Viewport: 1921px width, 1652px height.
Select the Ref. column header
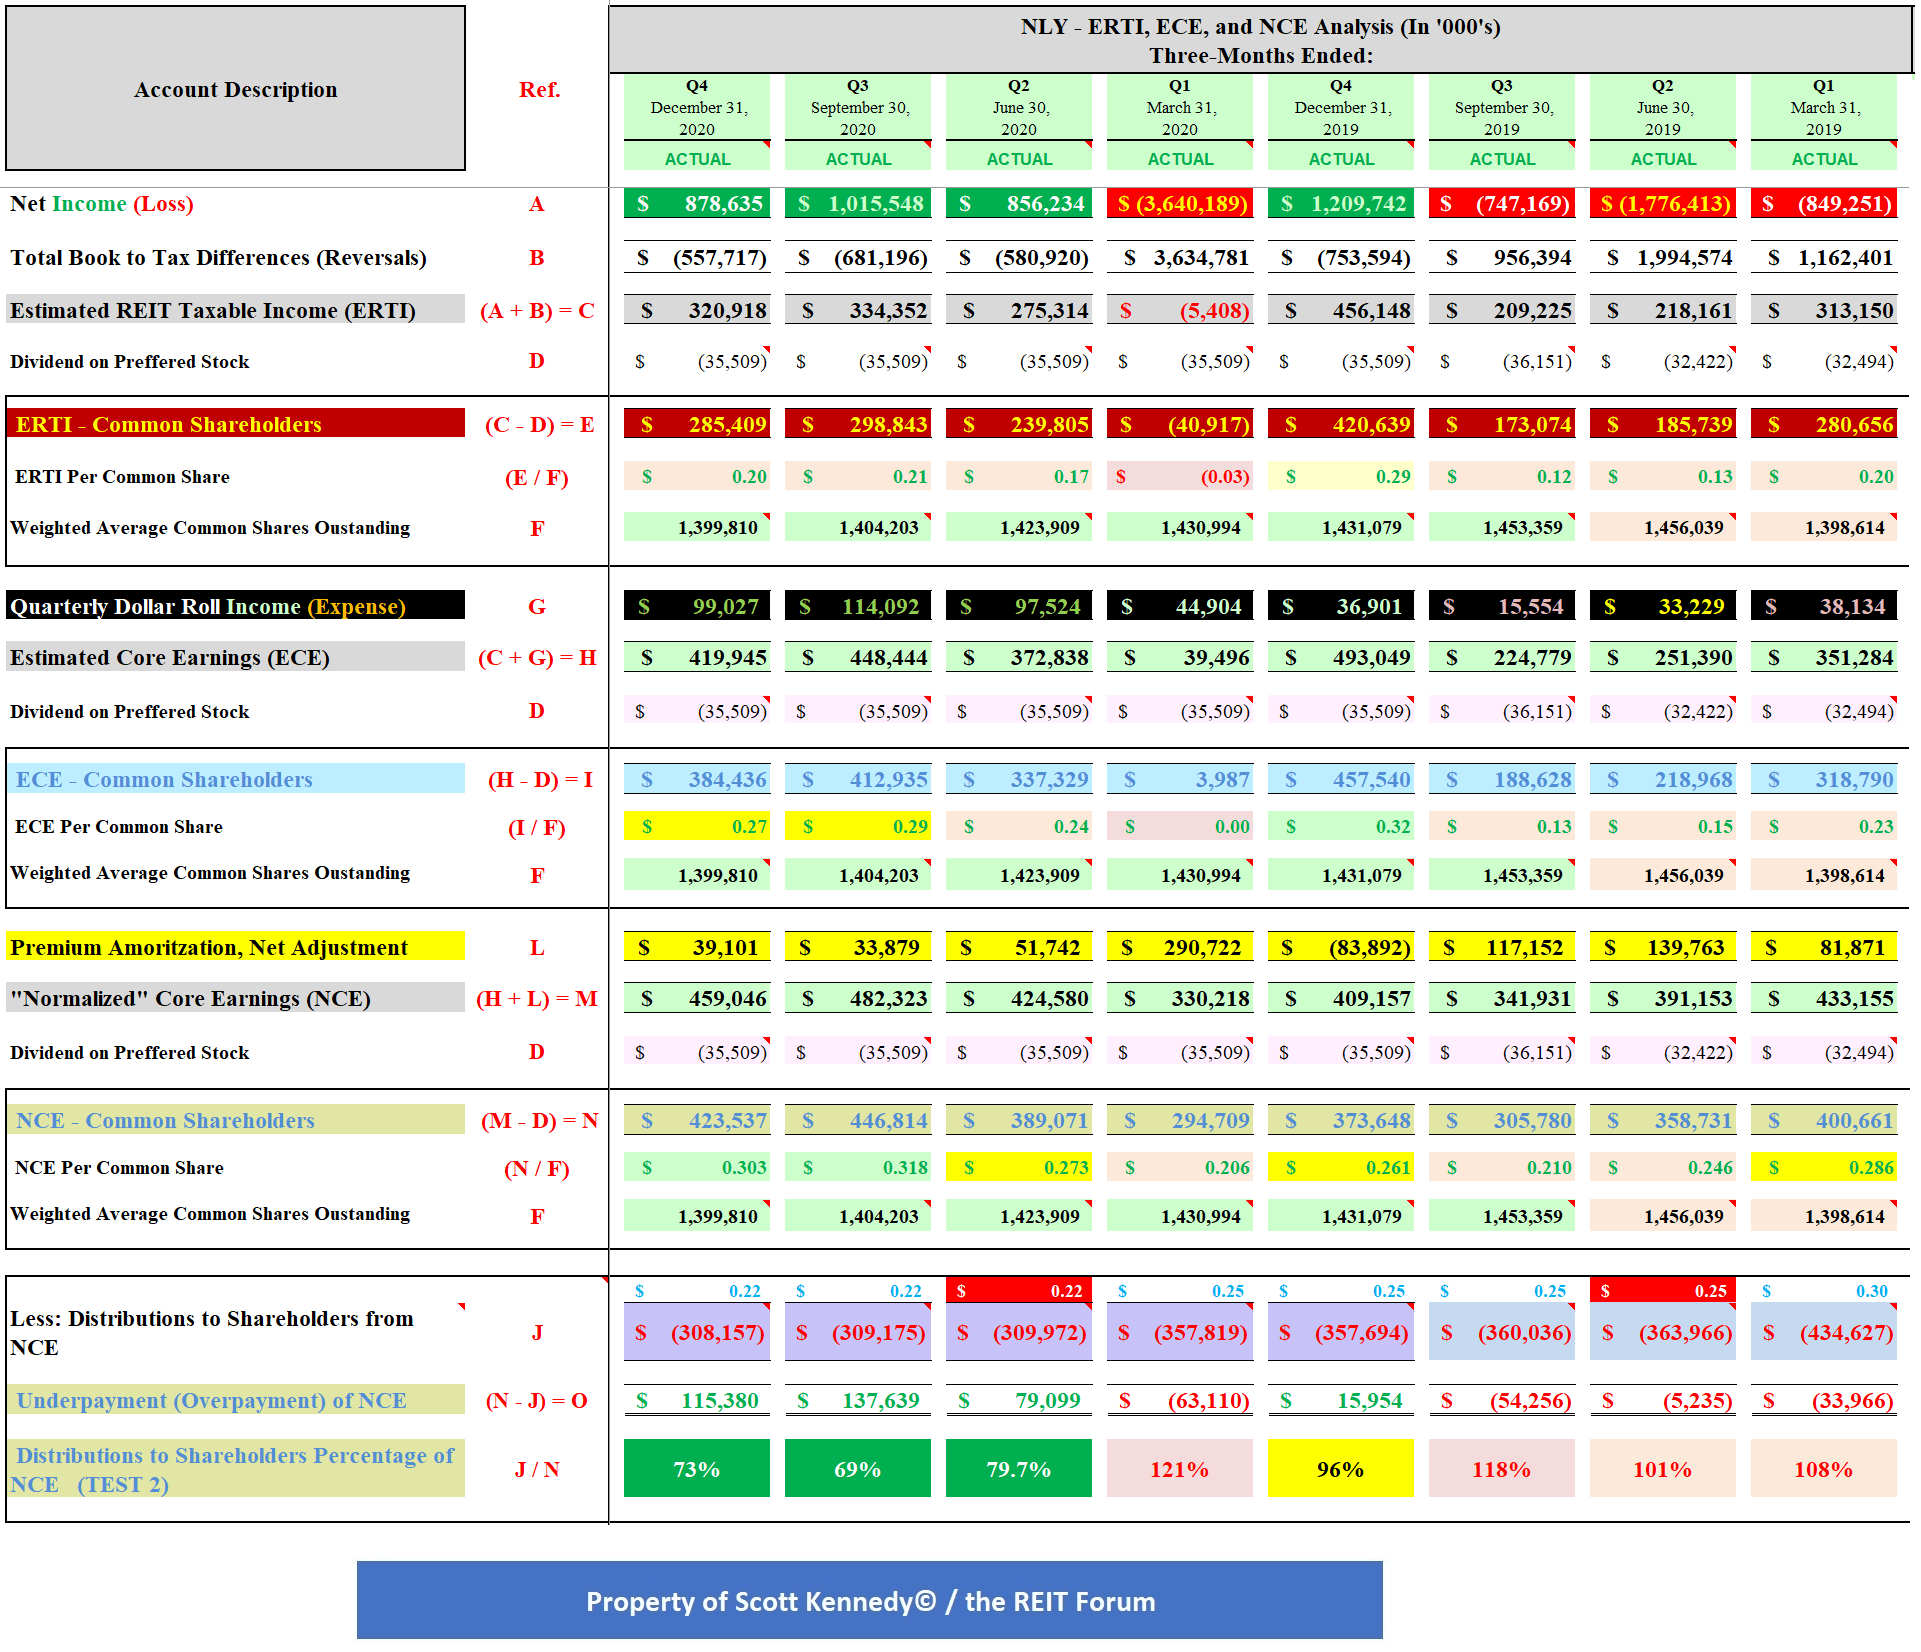(x=539, y=89)
